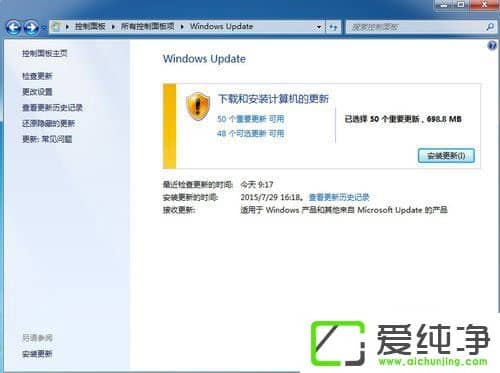Screen dimensions: 500x373
Task: Click the 今天 9:17 check time value
Action: click(x=257, y=184)
